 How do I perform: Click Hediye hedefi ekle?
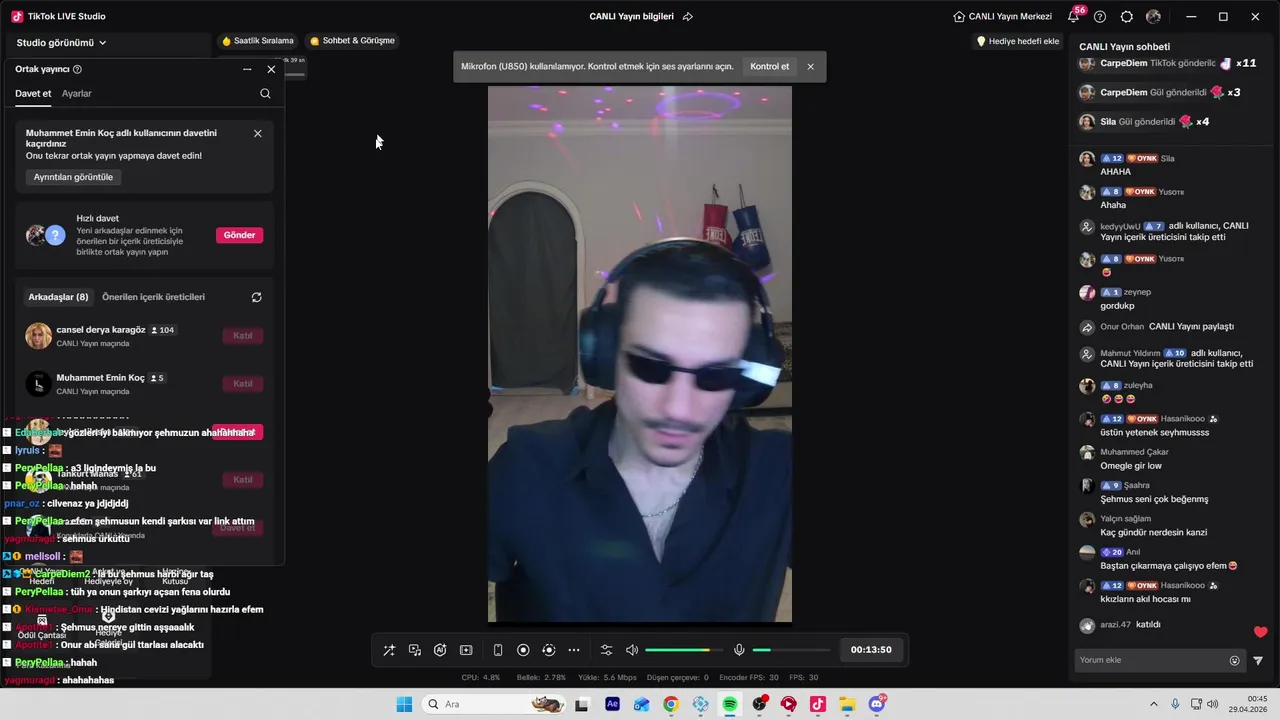[1017, 41]
